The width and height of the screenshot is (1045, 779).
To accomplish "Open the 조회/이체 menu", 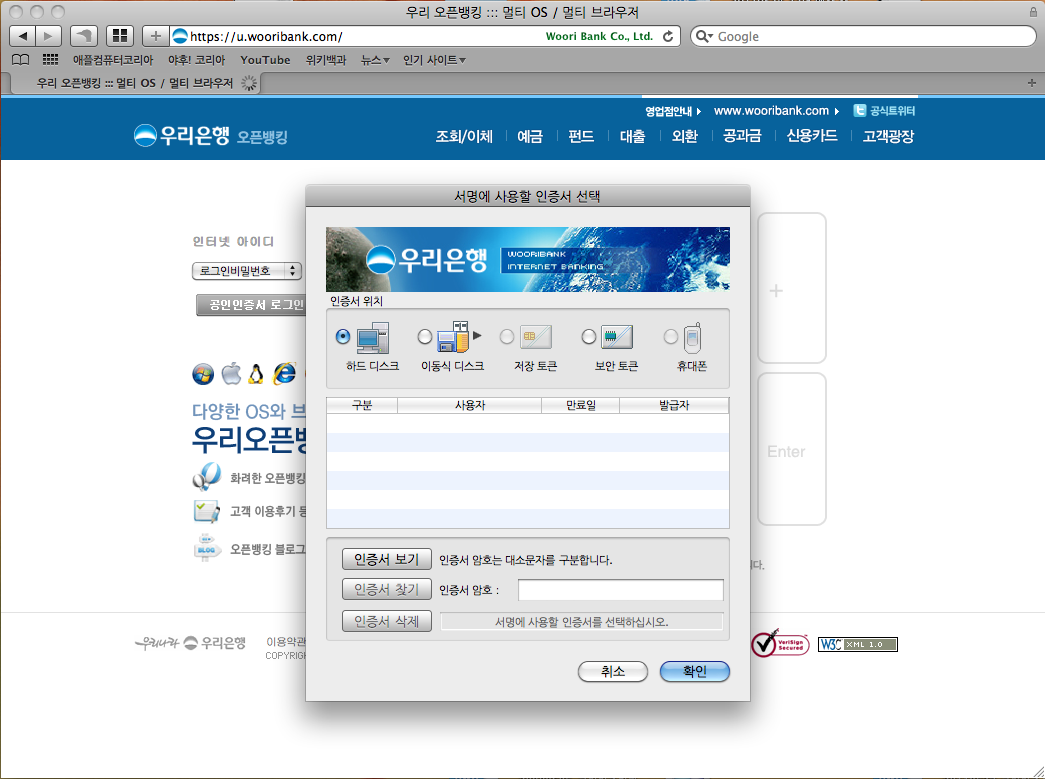I will coord(464,136).
